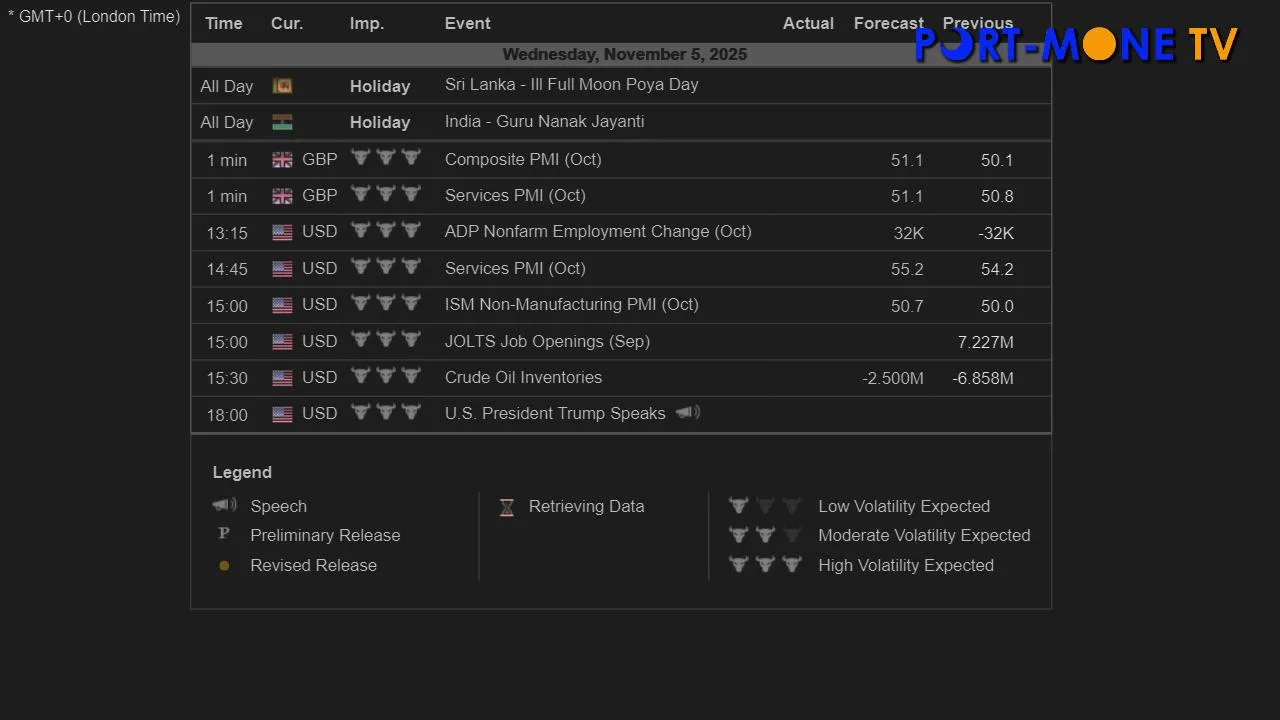
Task: Click importance bulls for Crude Oil Inventories
Action: click(x=386, y=376)
